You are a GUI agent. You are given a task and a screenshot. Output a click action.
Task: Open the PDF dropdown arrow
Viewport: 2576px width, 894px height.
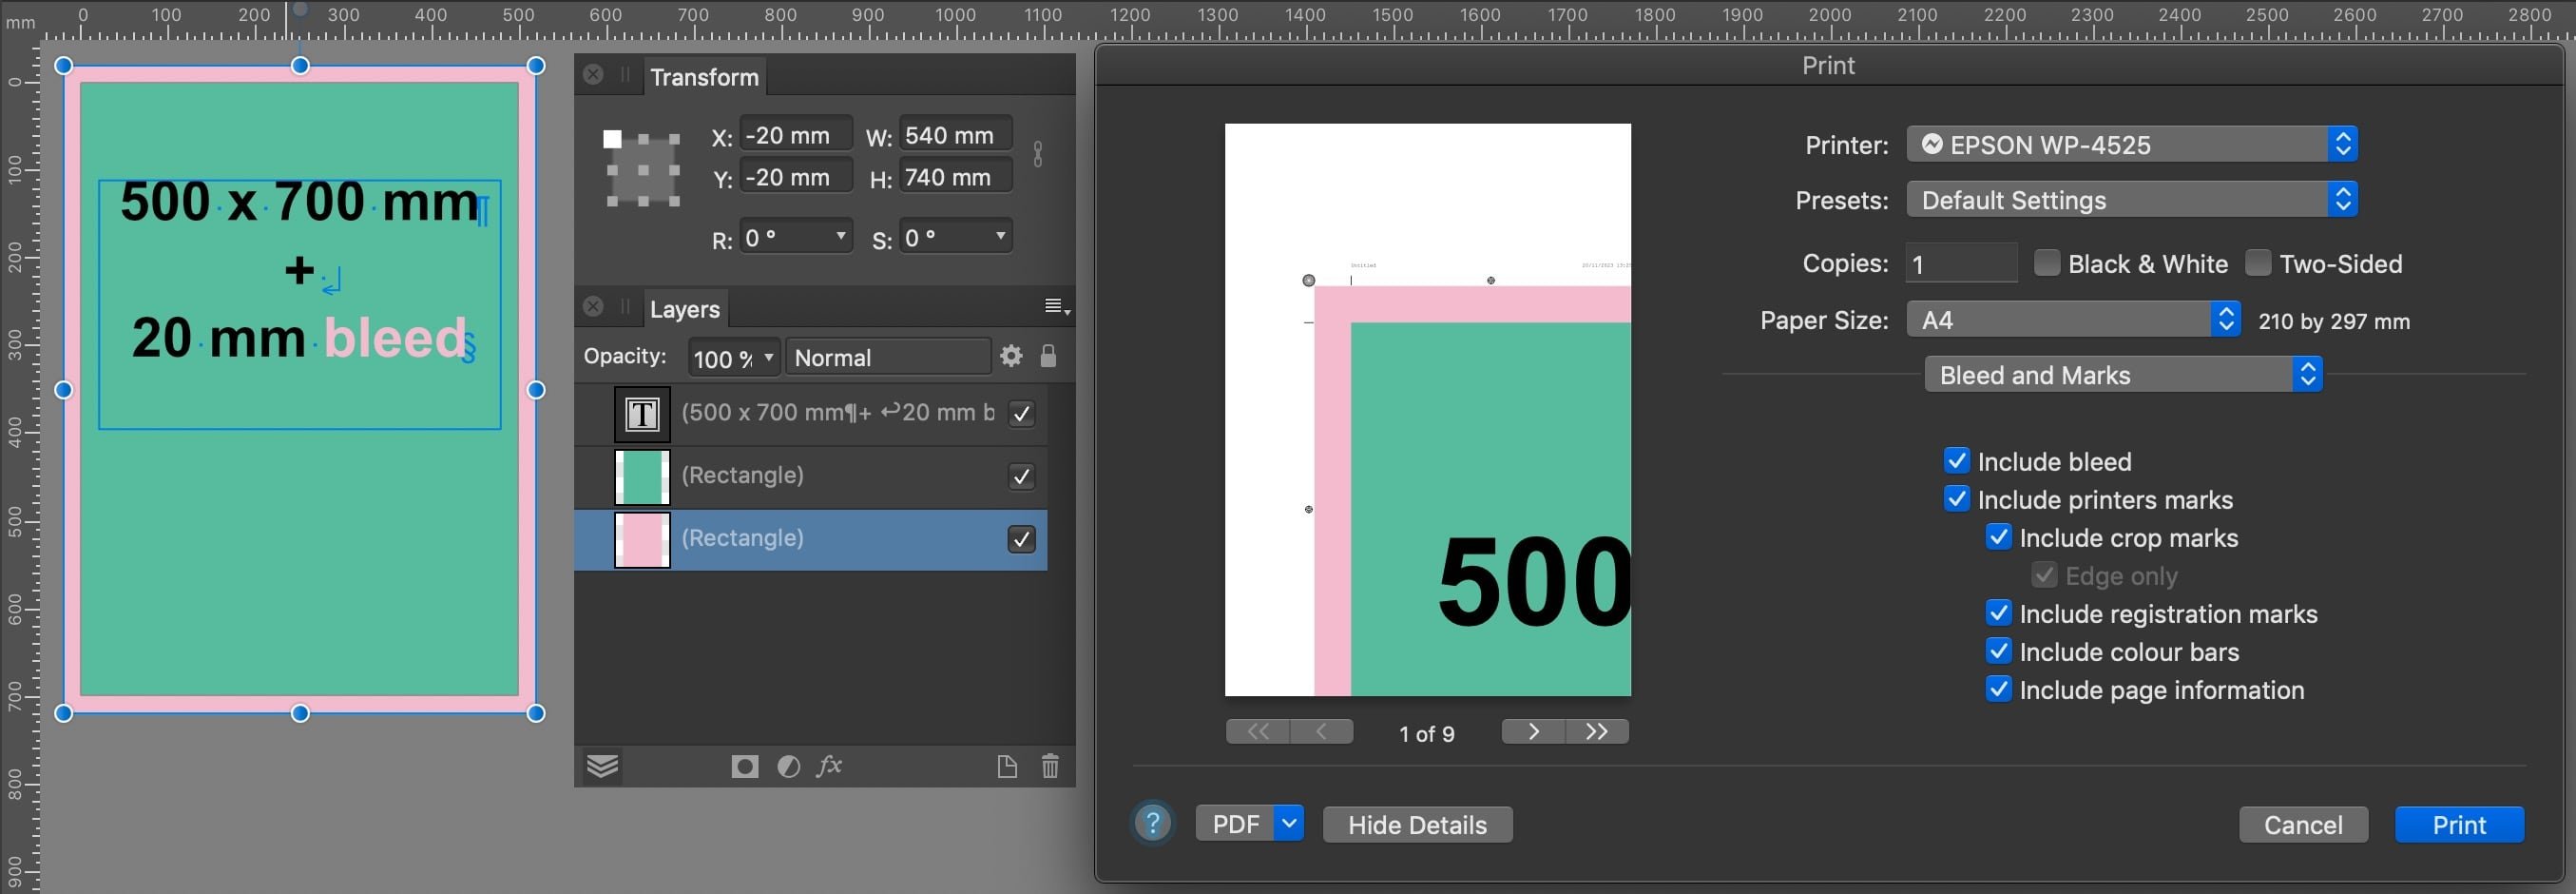click(x=1289, y=824)
